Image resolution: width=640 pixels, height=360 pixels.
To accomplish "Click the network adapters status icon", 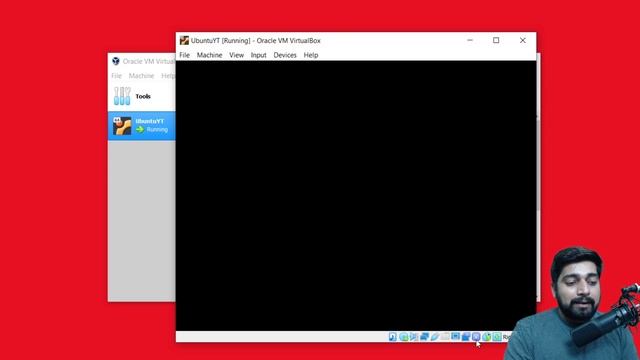I will click(x=424, y=337).
